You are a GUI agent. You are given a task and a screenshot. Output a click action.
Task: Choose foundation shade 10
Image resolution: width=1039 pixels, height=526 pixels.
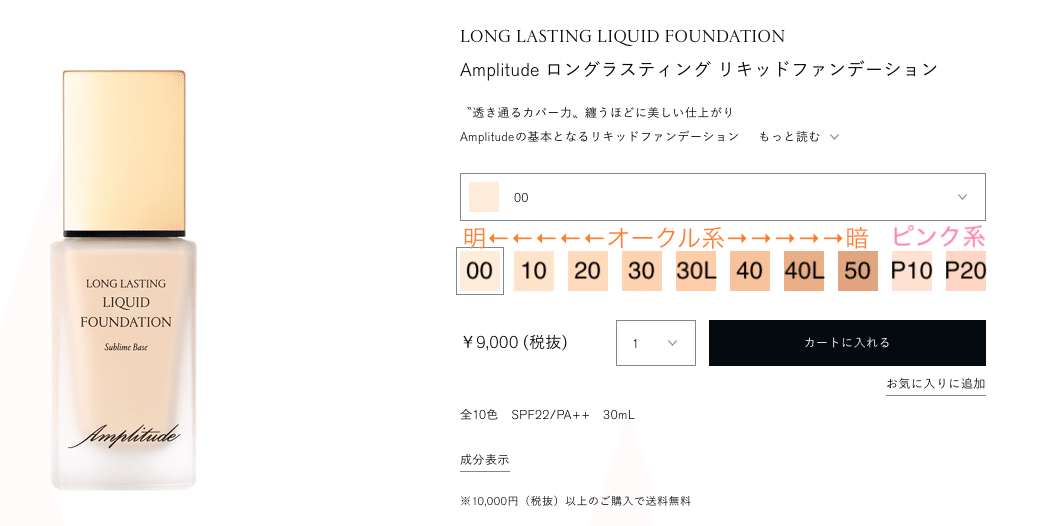click(x=534, y=271)
